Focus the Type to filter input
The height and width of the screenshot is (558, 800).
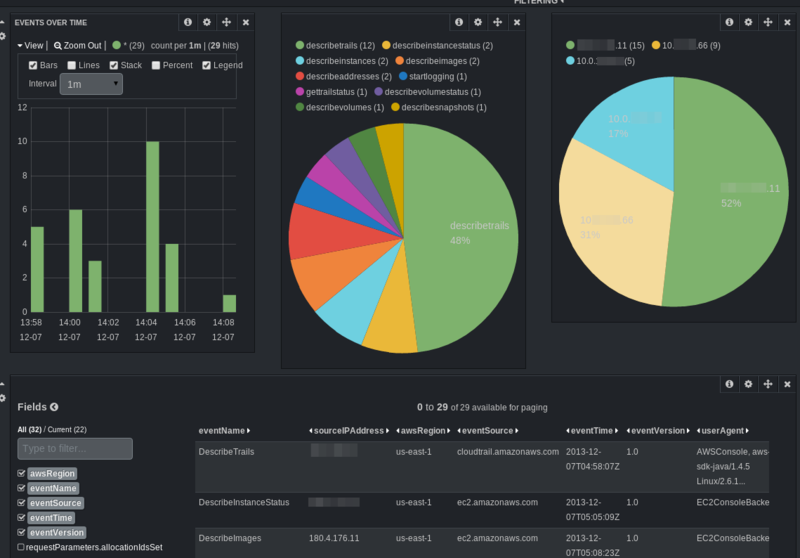(75, 448)
